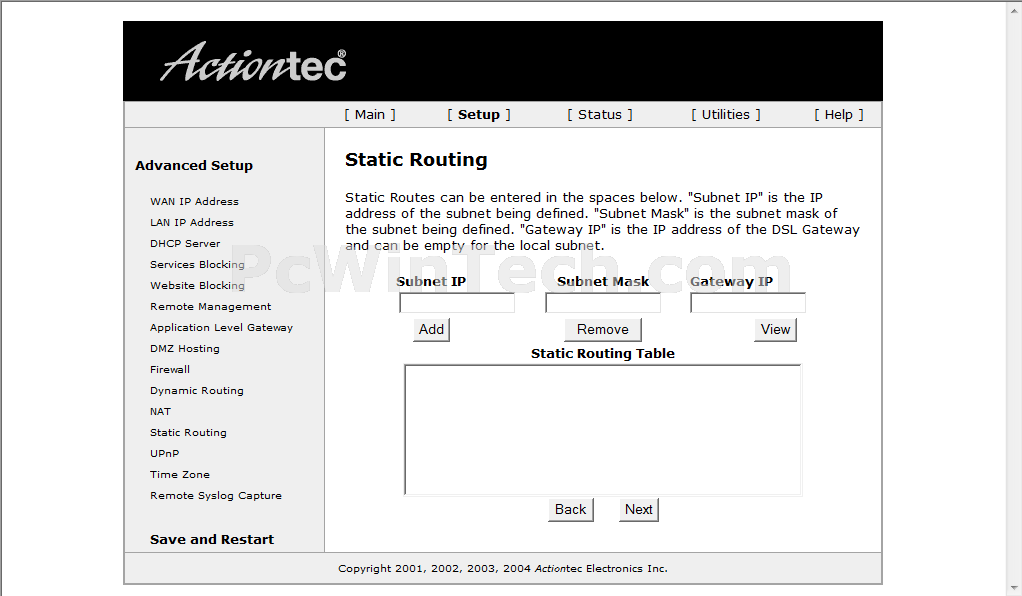Open Website Blocking page
This screenshot has width=1022, height=596.
coord(197,285)
